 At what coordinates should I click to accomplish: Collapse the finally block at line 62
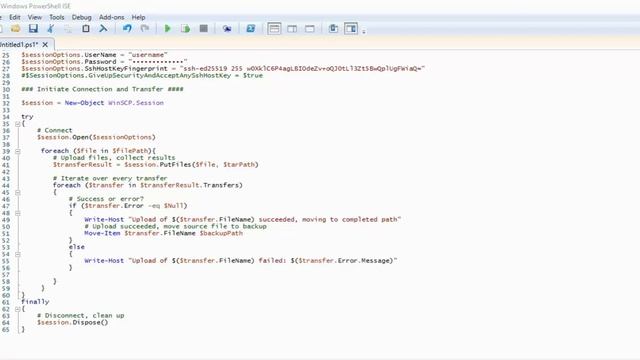point(18,309)
